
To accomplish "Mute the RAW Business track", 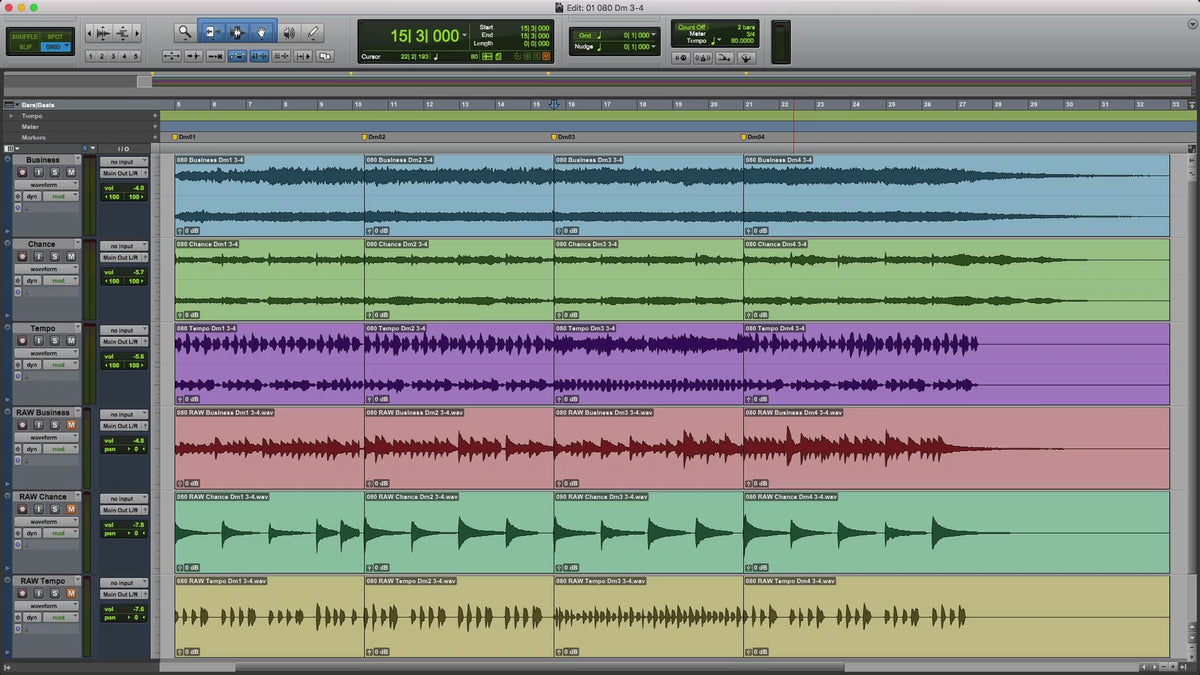I will (71, 425).
